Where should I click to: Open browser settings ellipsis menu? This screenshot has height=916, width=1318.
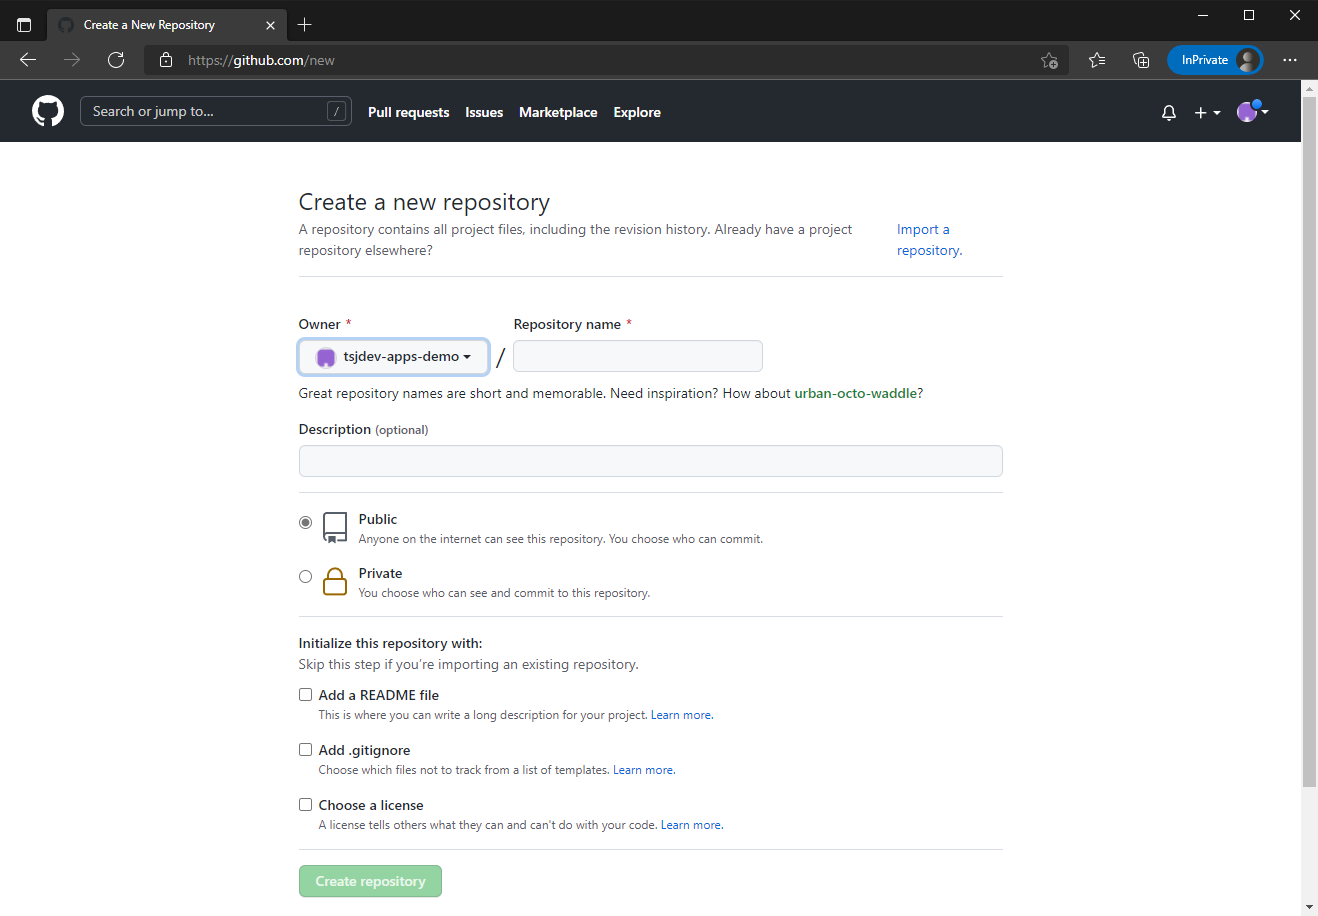[1290, 60]
